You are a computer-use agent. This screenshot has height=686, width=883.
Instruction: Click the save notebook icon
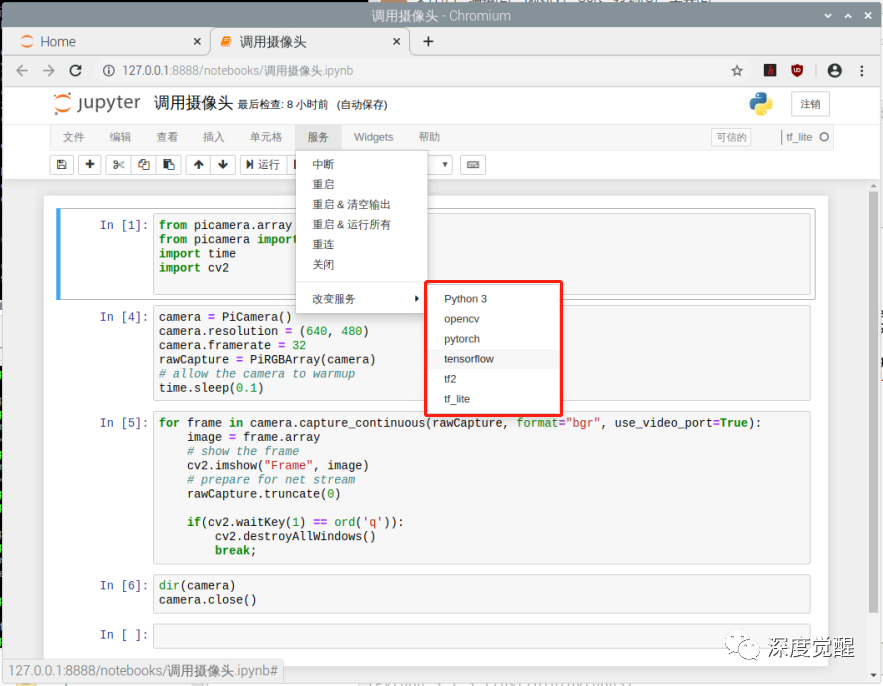[x=62, y=164]
